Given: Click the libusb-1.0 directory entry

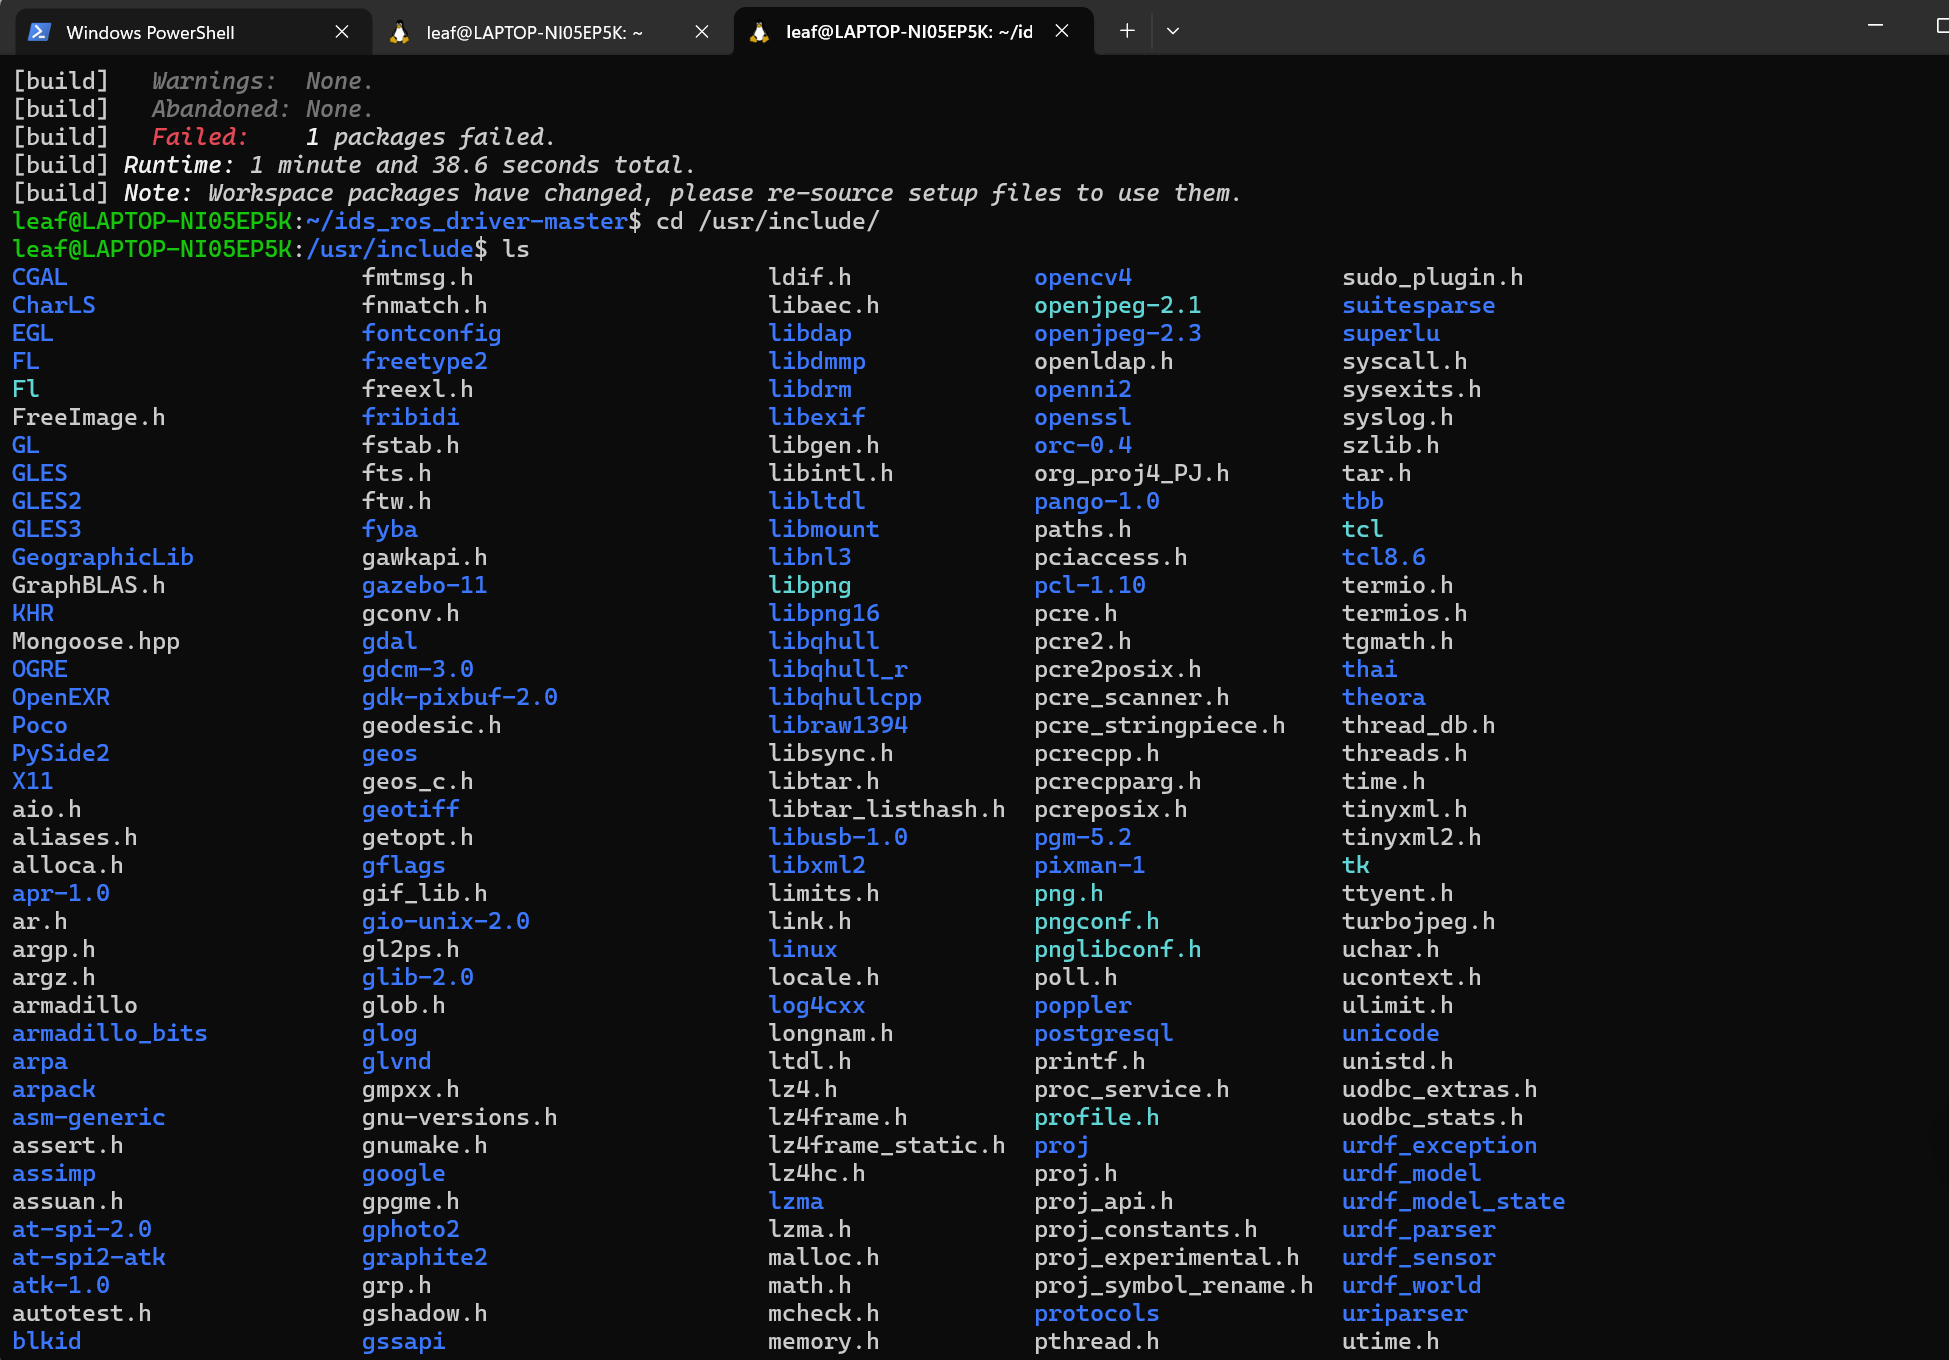Looking at the screenshot, I should coord(837,837).
